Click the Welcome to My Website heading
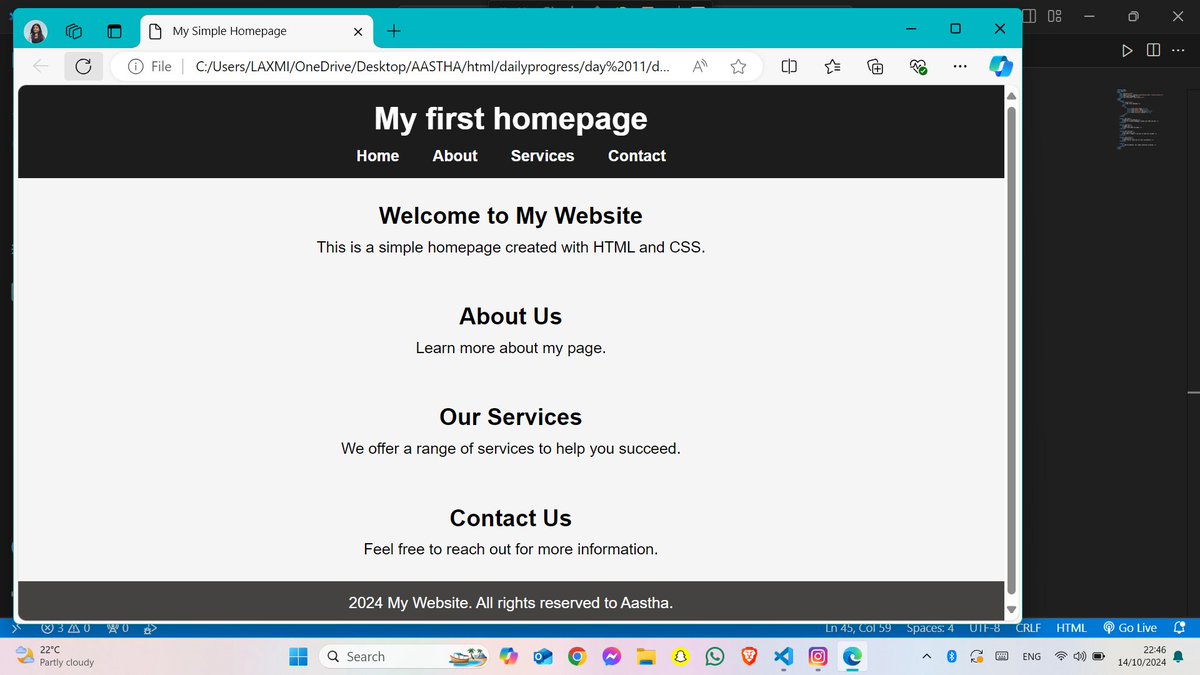Image resolution: width=1200 pixels, height=675 pixels. (x=511, y=215)
